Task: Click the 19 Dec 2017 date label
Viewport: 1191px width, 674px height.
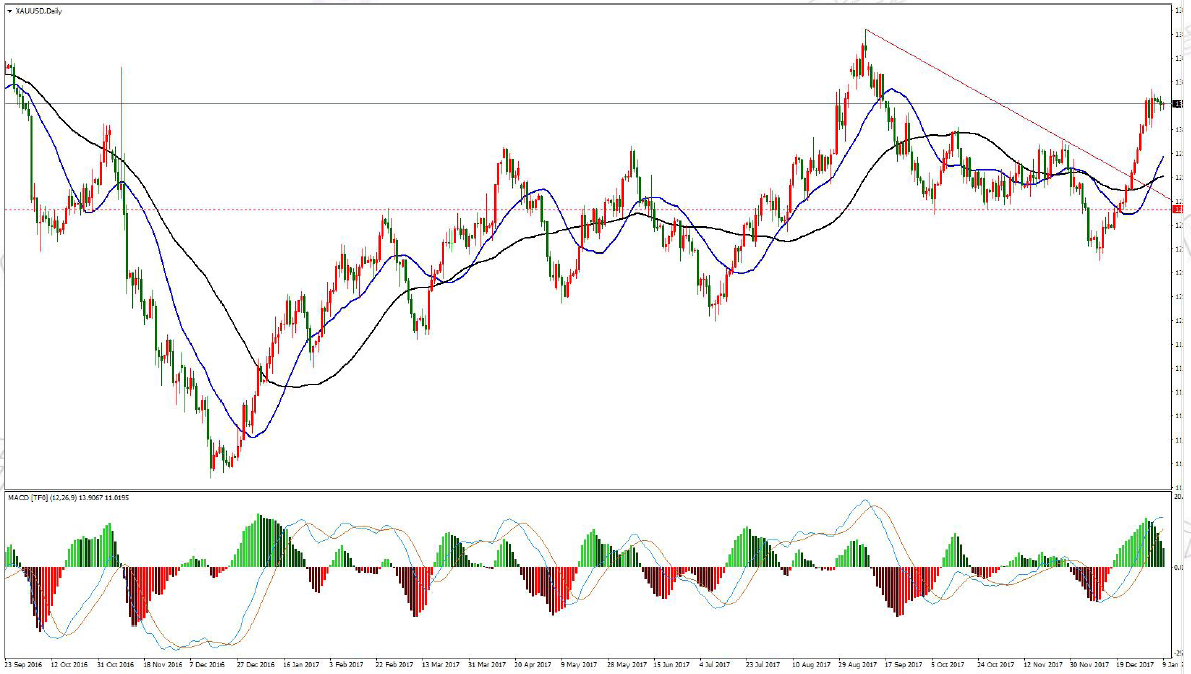Action: pyautogui.click(x=1136, y=665)
